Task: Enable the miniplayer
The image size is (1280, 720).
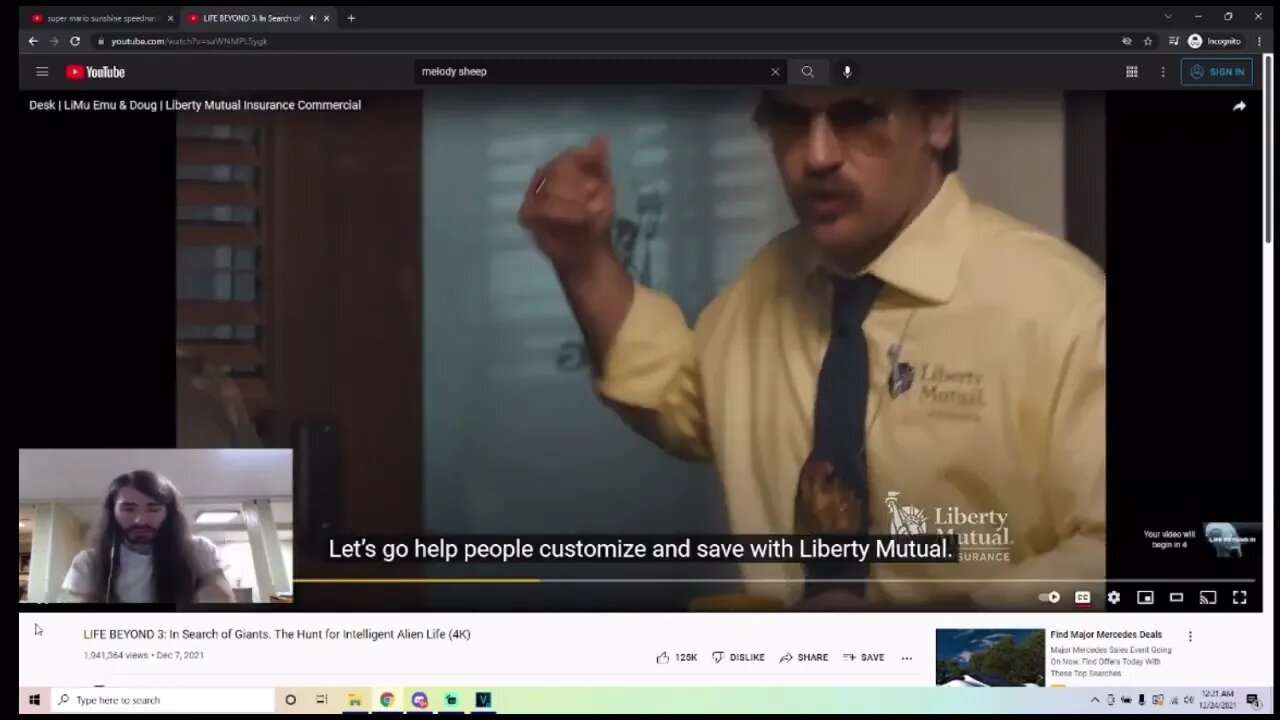Action: 1145,597
